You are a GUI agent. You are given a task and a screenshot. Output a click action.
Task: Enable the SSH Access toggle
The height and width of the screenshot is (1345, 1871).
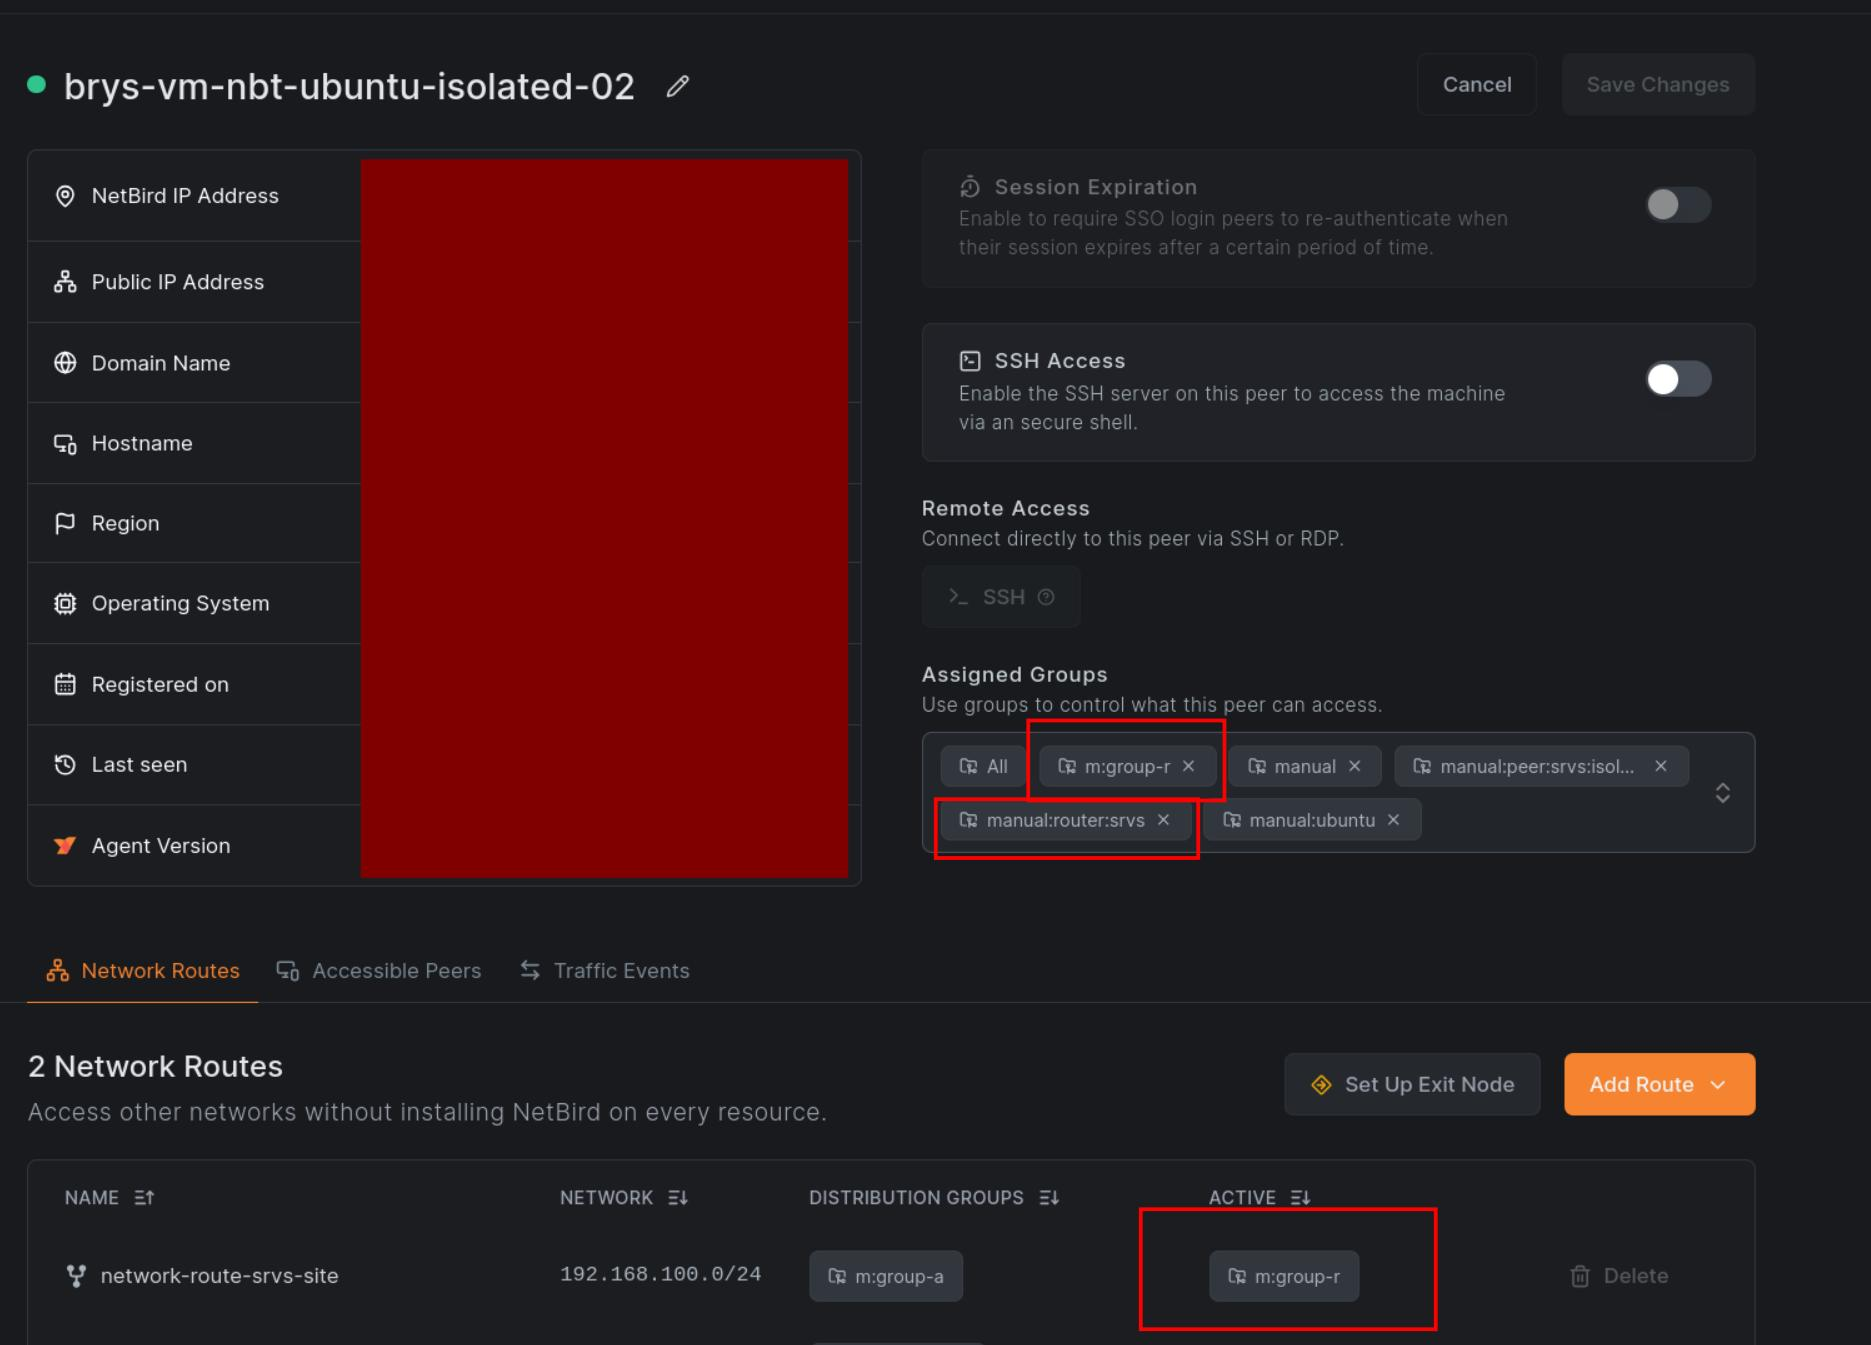(x=1677, y=379)
